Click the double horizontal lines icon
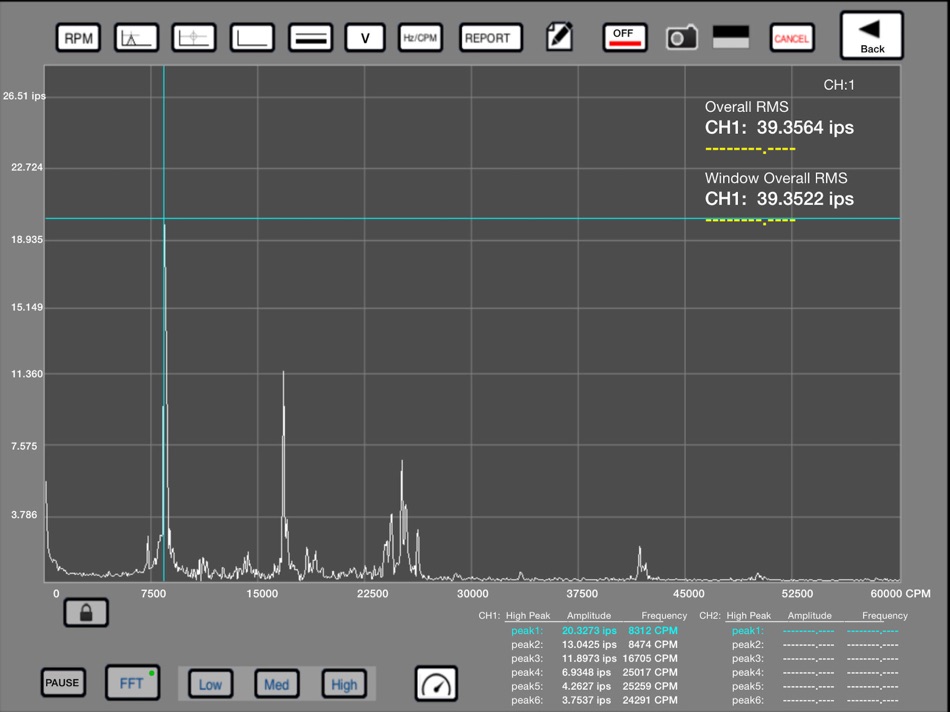This screenshot has width=950, height=712. (310, 38)
